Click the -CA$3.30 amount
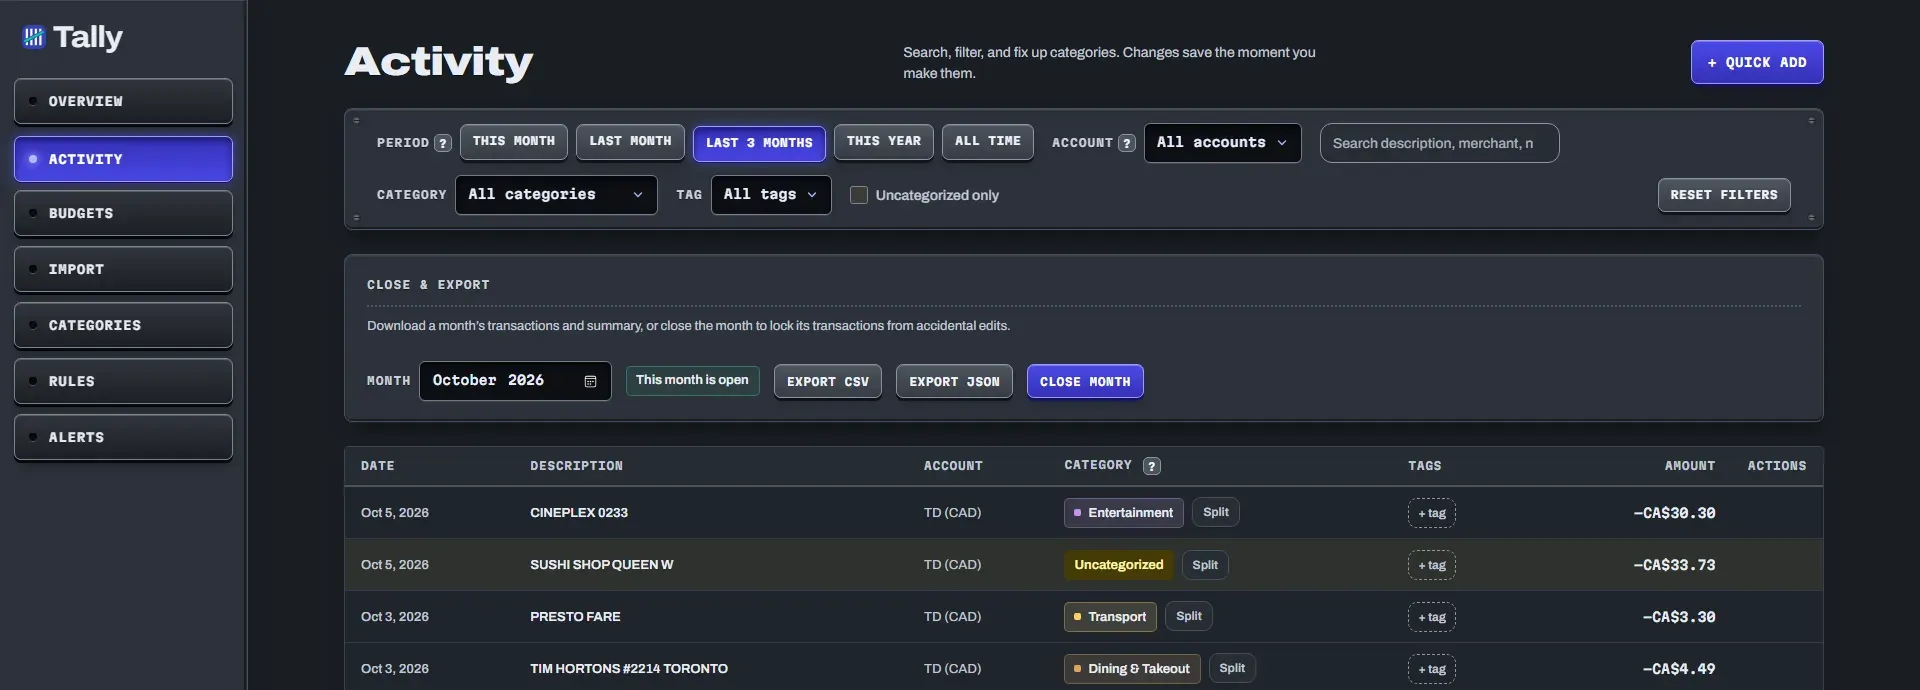Viewport: 1920px width, 690px height. click(1679, 617)
